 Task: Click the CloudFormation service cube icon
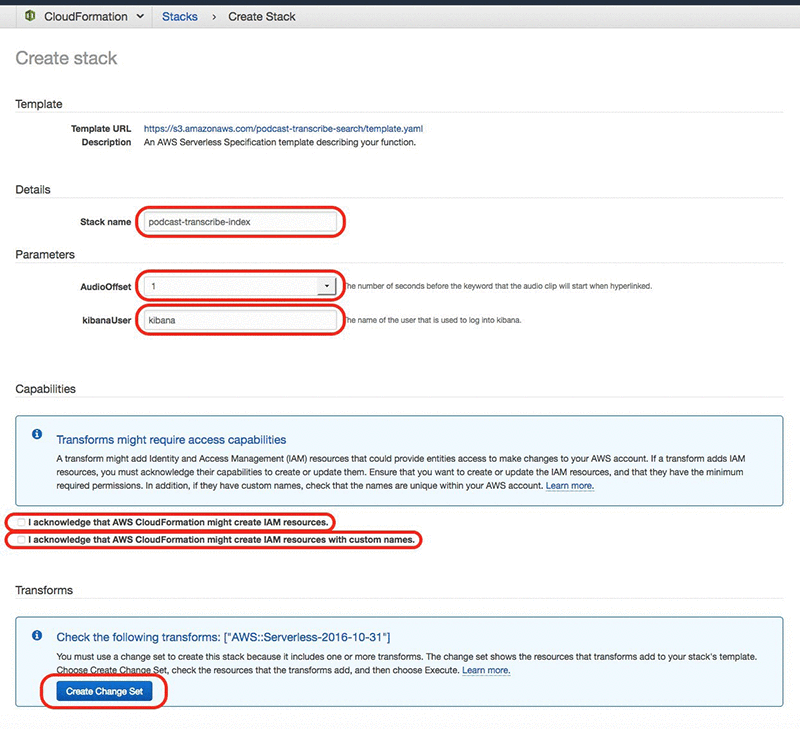pyautogui.click(x=30, y=16)
